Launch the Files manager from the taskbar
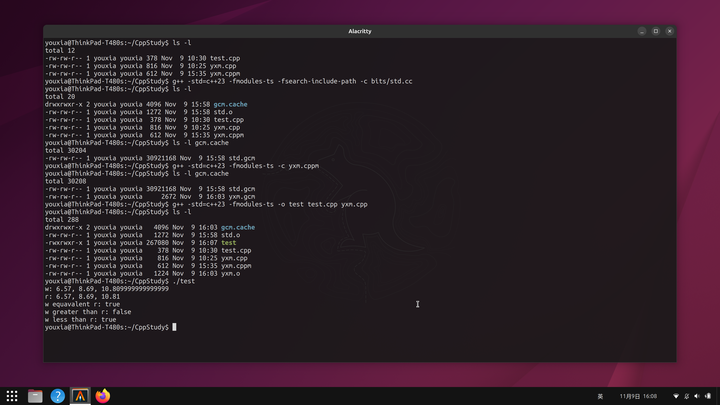The image size is (720, 405). (x=35, y=396)
